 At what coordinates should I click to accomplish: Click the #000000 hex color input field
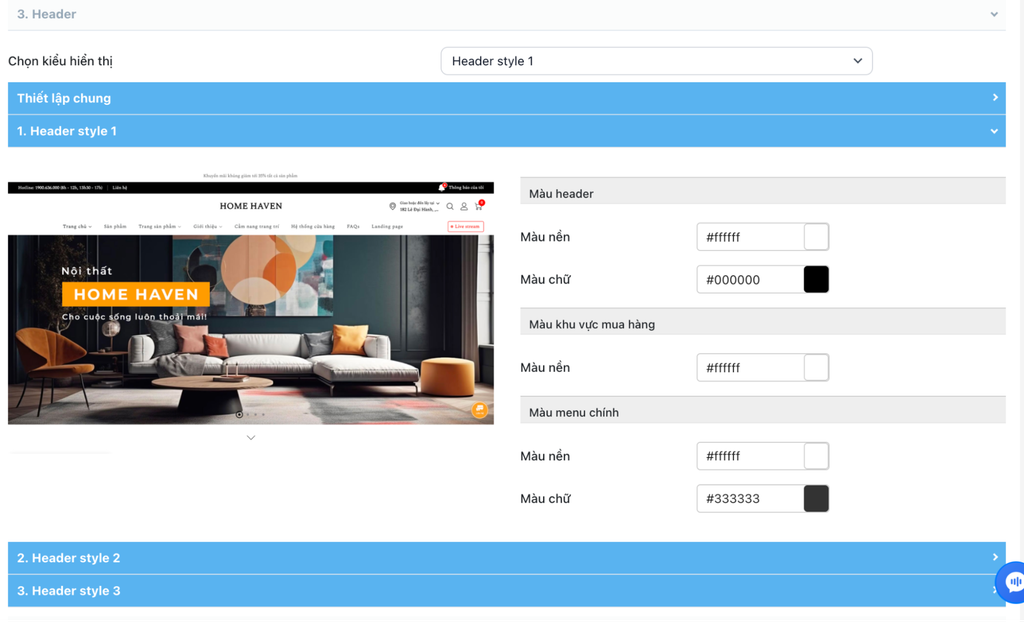[x=750, y=280]
